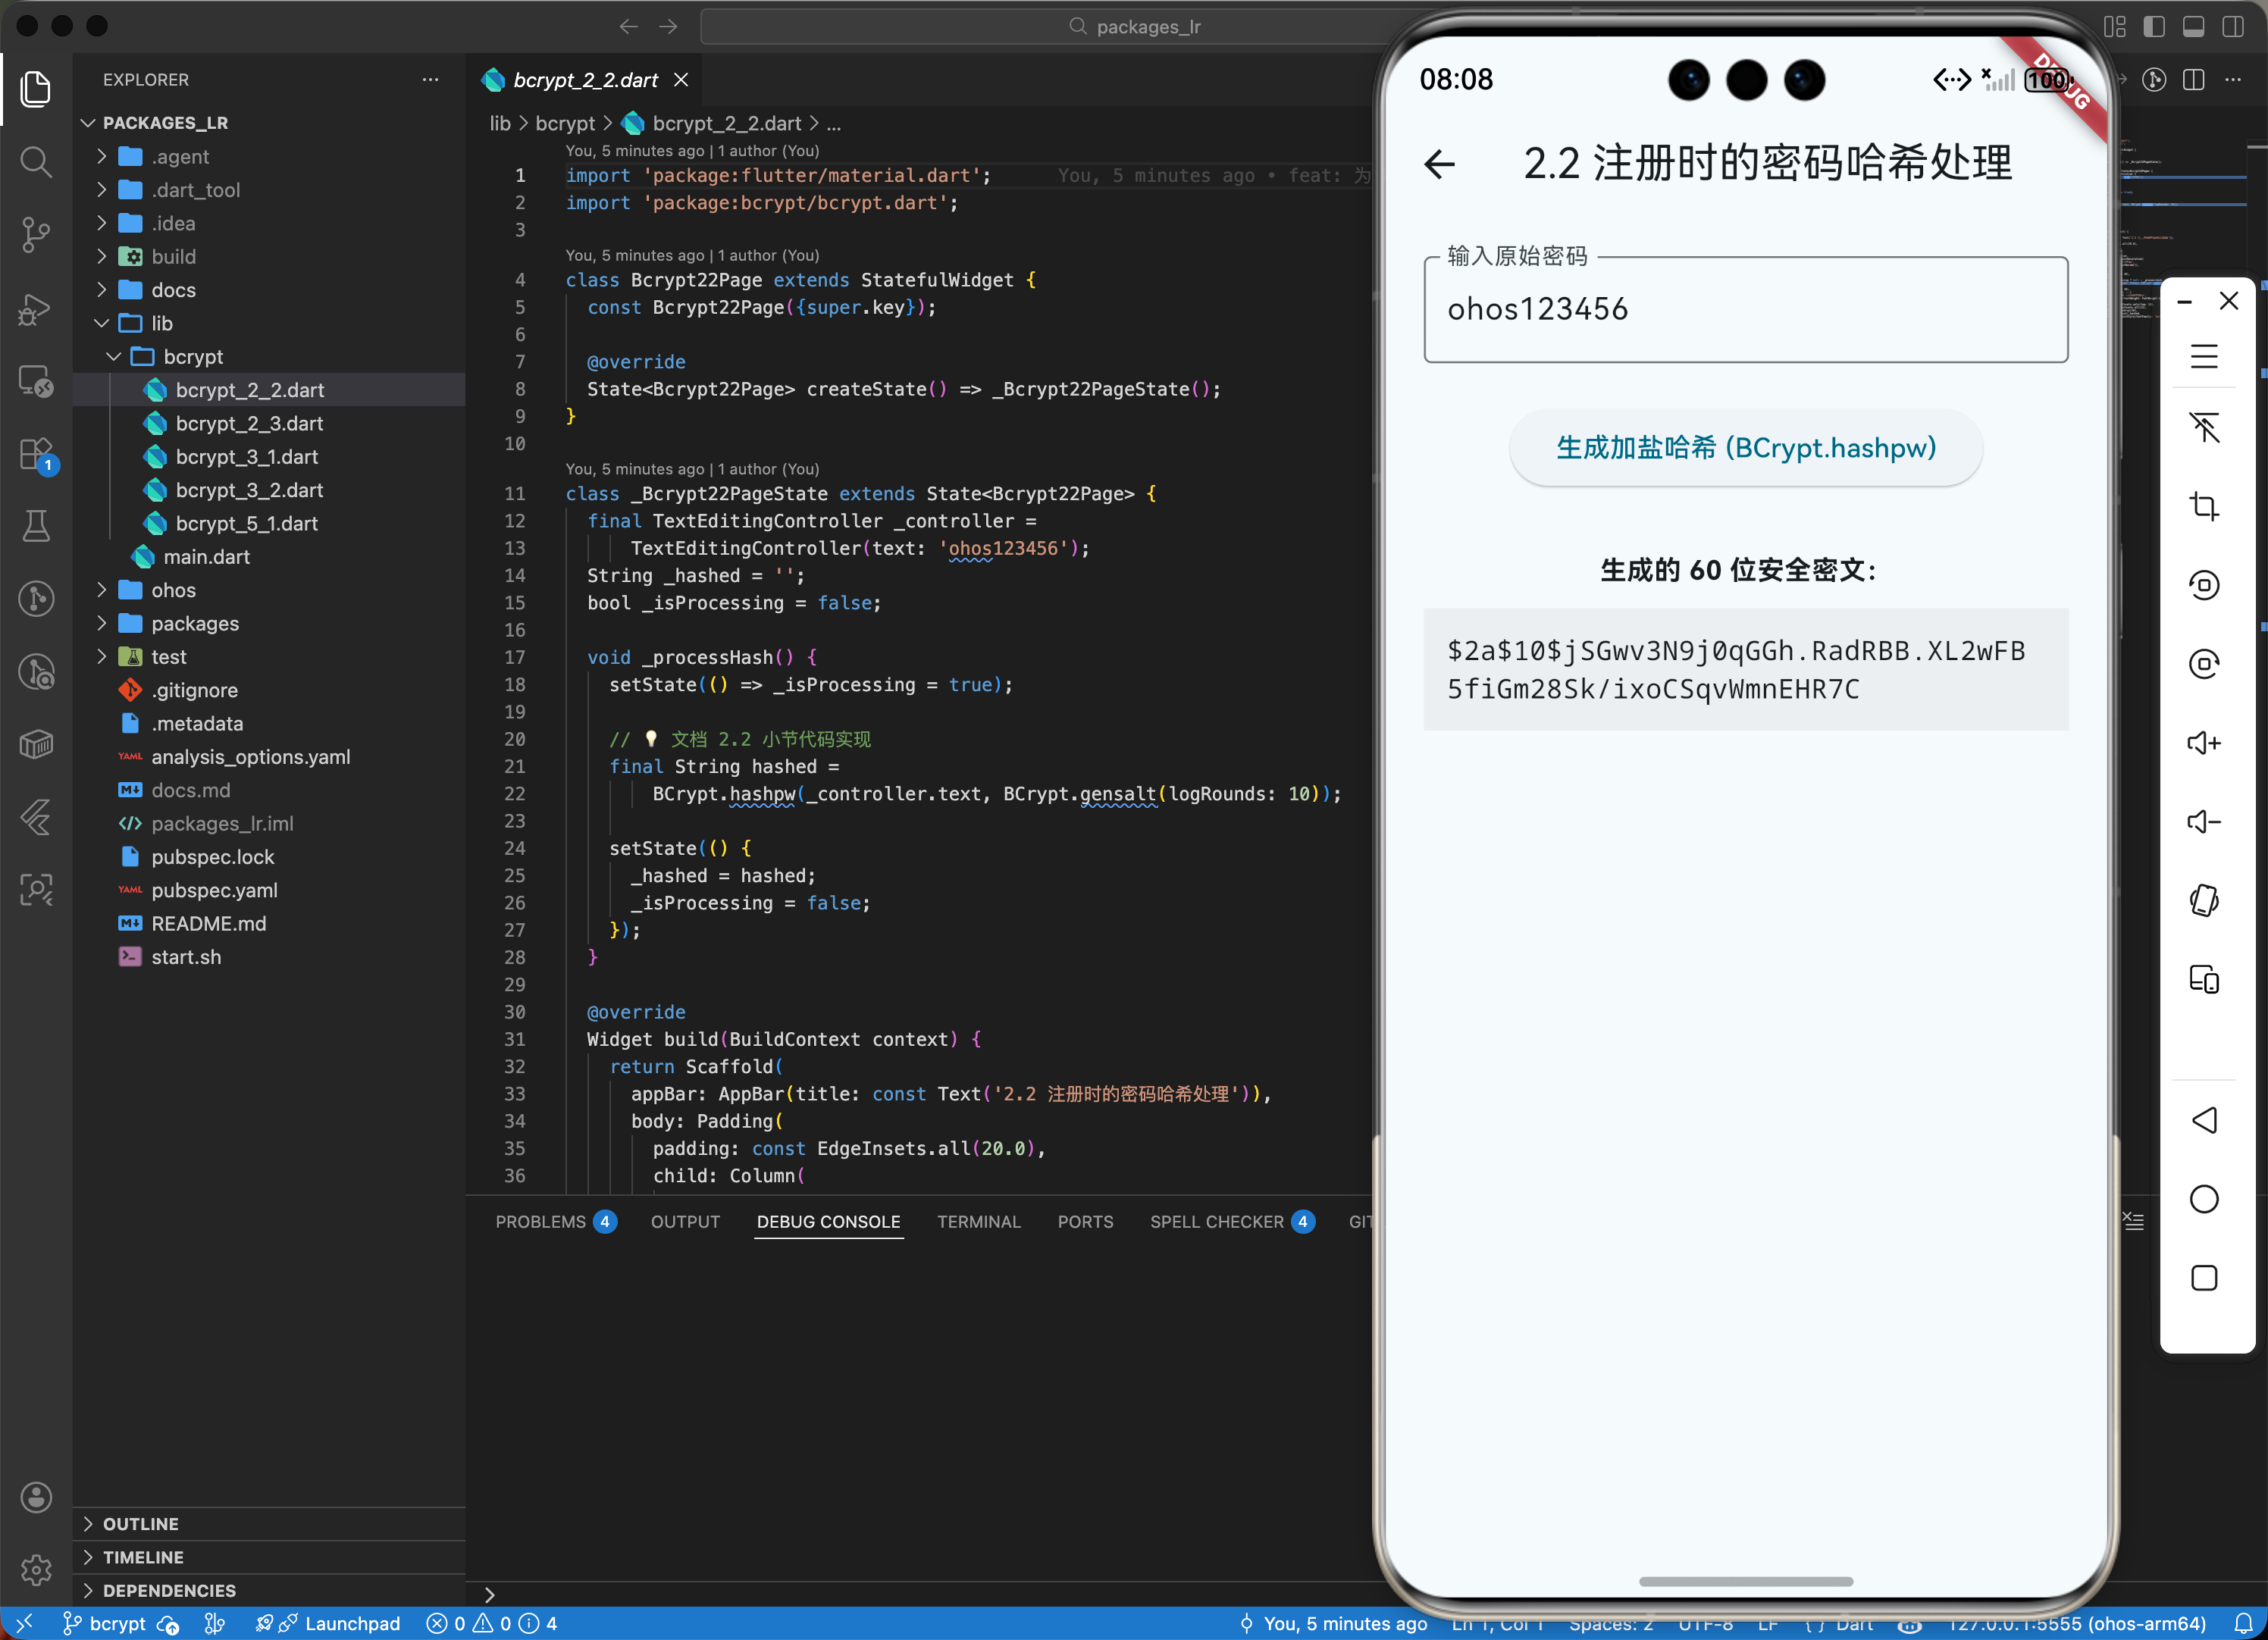This screenshot has height=1640, width=2268.
Task: Click the emulator volume up icon
Action: coord(2204,743)
